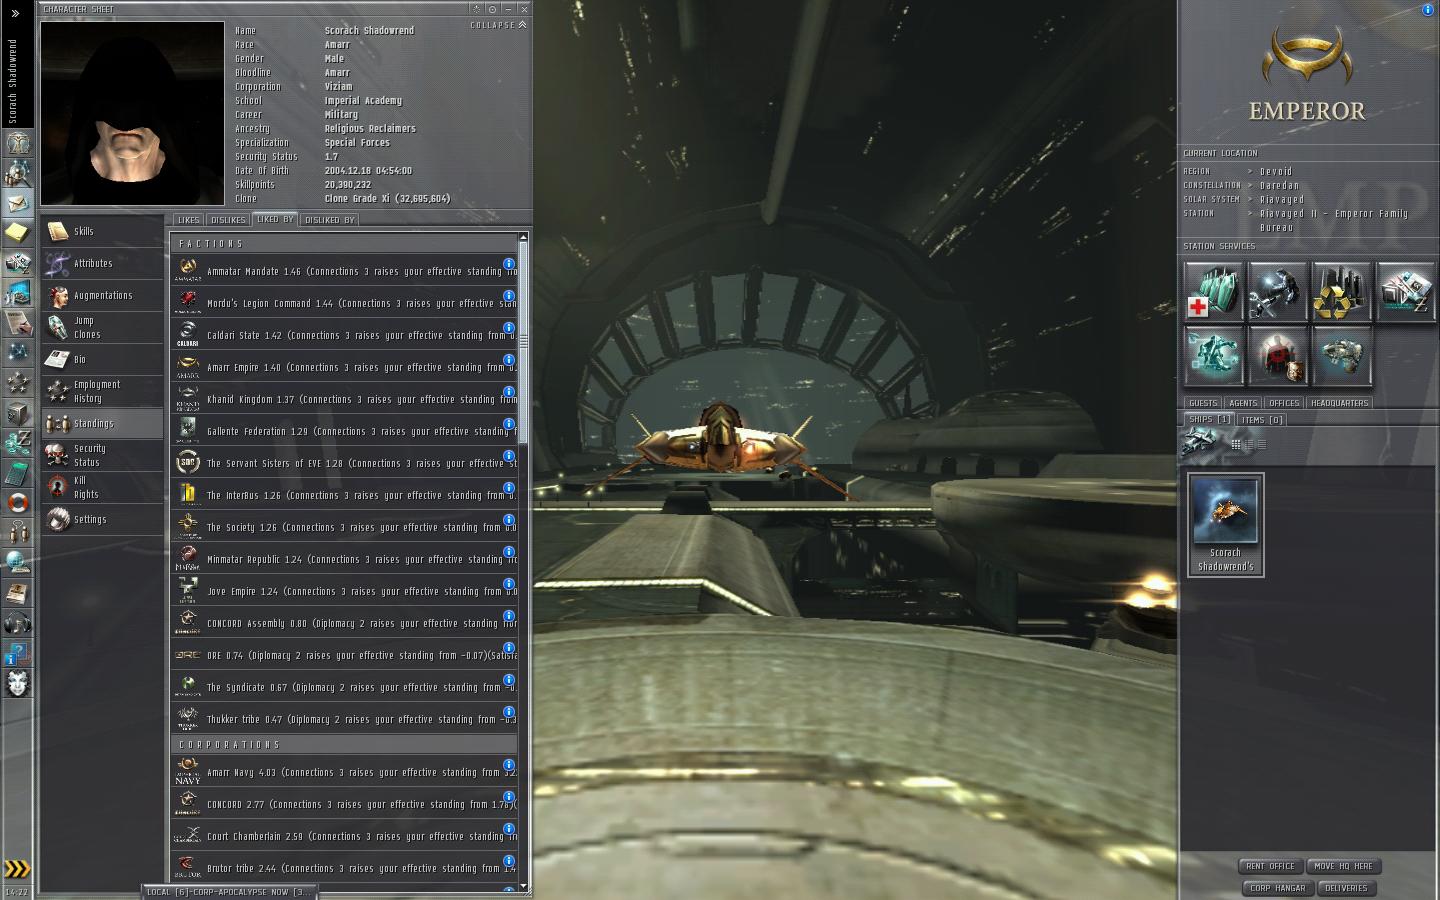Click the Servant Sisters of EVE row

[x=345, y=463]
